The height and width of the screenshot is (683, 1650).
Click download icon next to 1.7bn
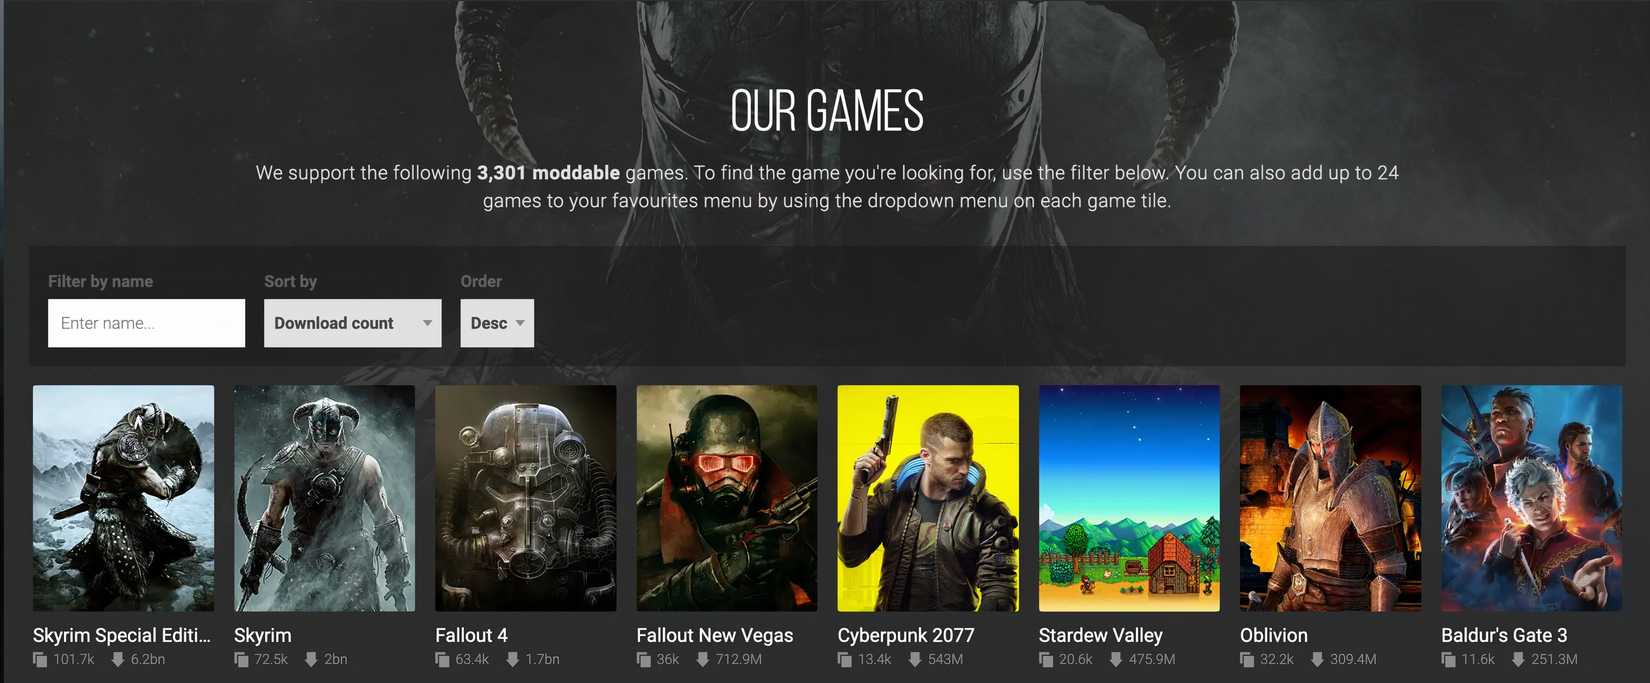pos(513,660)
